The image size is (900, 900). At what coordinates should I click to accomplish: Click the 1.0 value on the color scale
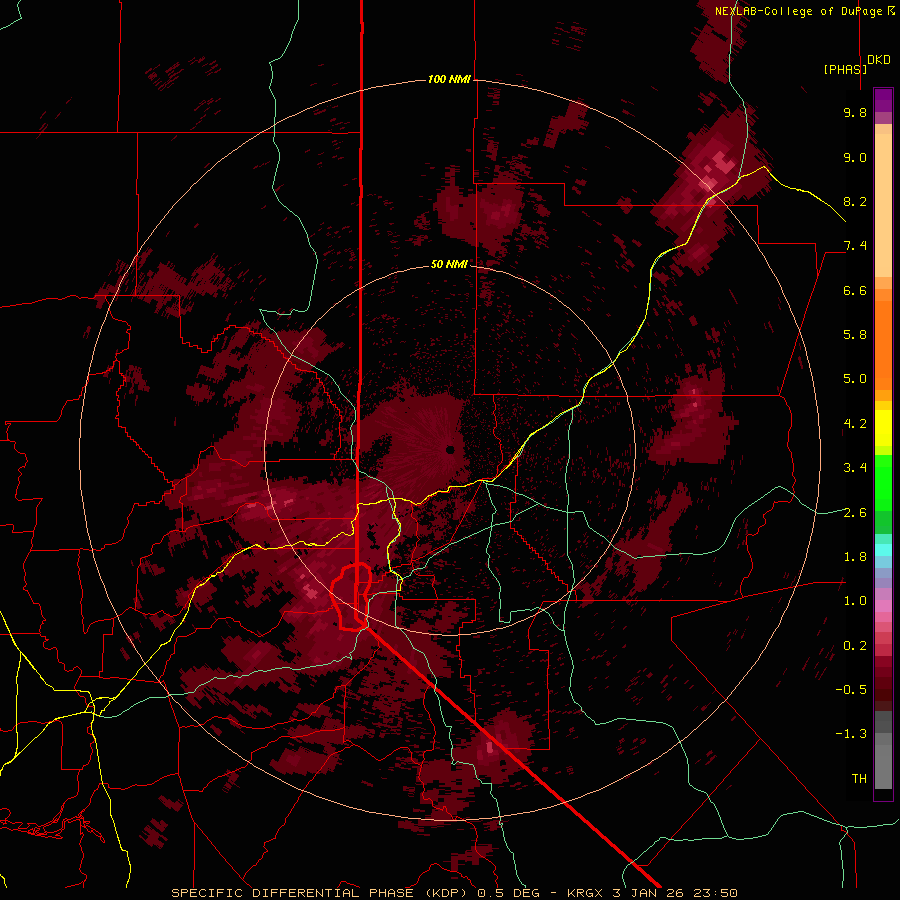coord(855,601)
